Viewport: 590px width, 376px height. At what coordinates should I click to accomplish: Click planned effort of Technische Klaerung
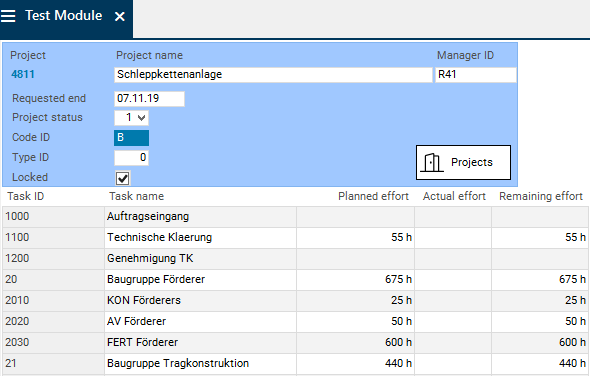356,238
